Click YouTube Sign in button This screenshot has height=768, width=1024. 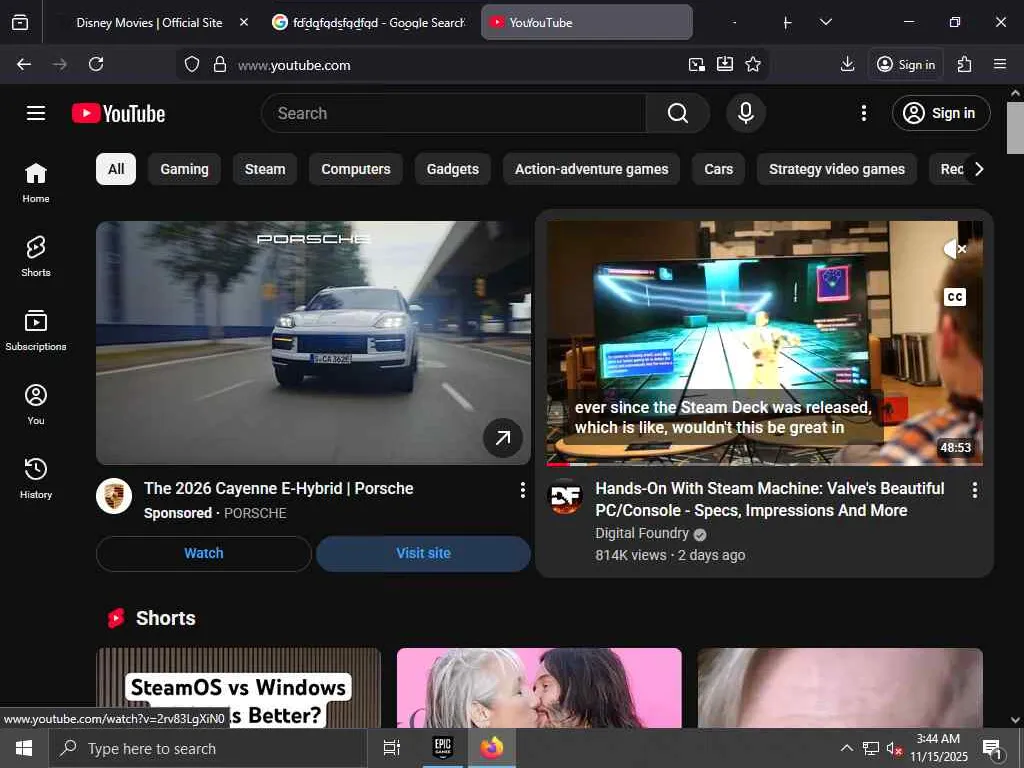[x=941, y=113]
